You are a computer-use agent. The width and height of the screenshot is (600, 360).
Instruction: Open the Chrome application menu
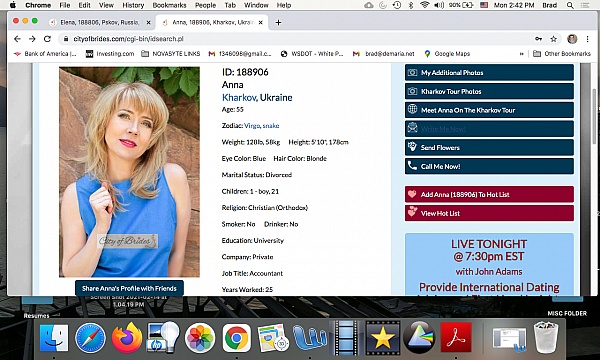click(38, 5)
